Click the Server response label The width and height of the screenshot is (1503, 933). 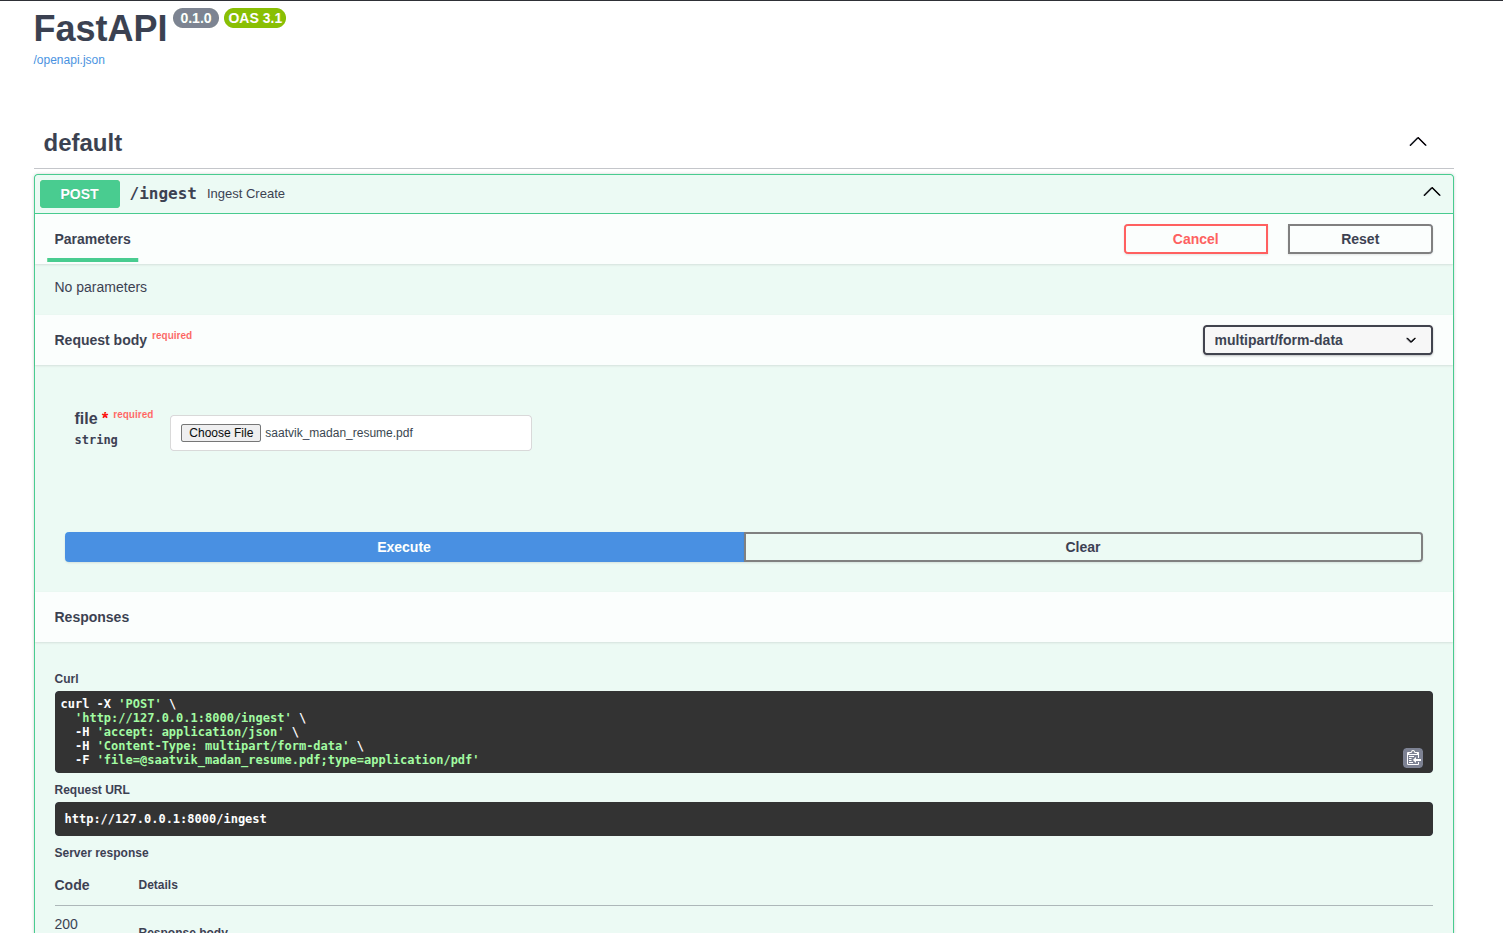pyautogui.click(x=101, y=853)
